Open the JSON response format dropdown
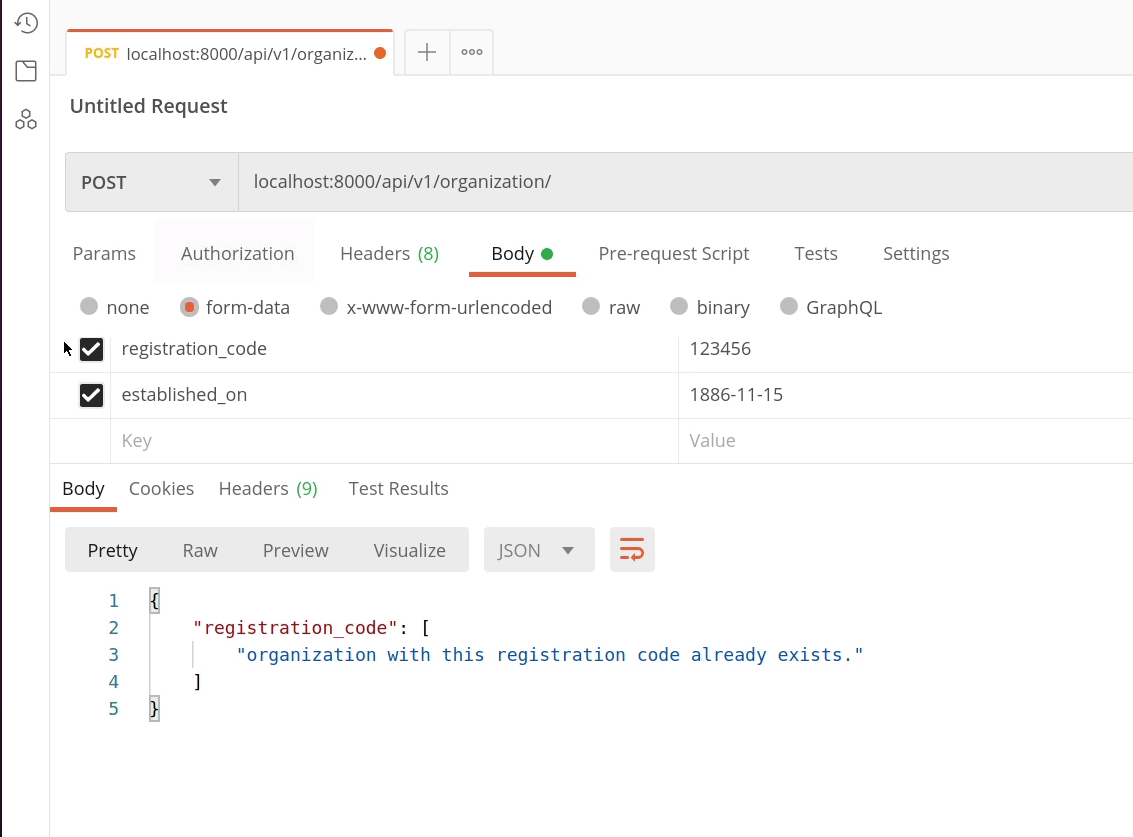The image size is (1133, 837). pos(539,550)
